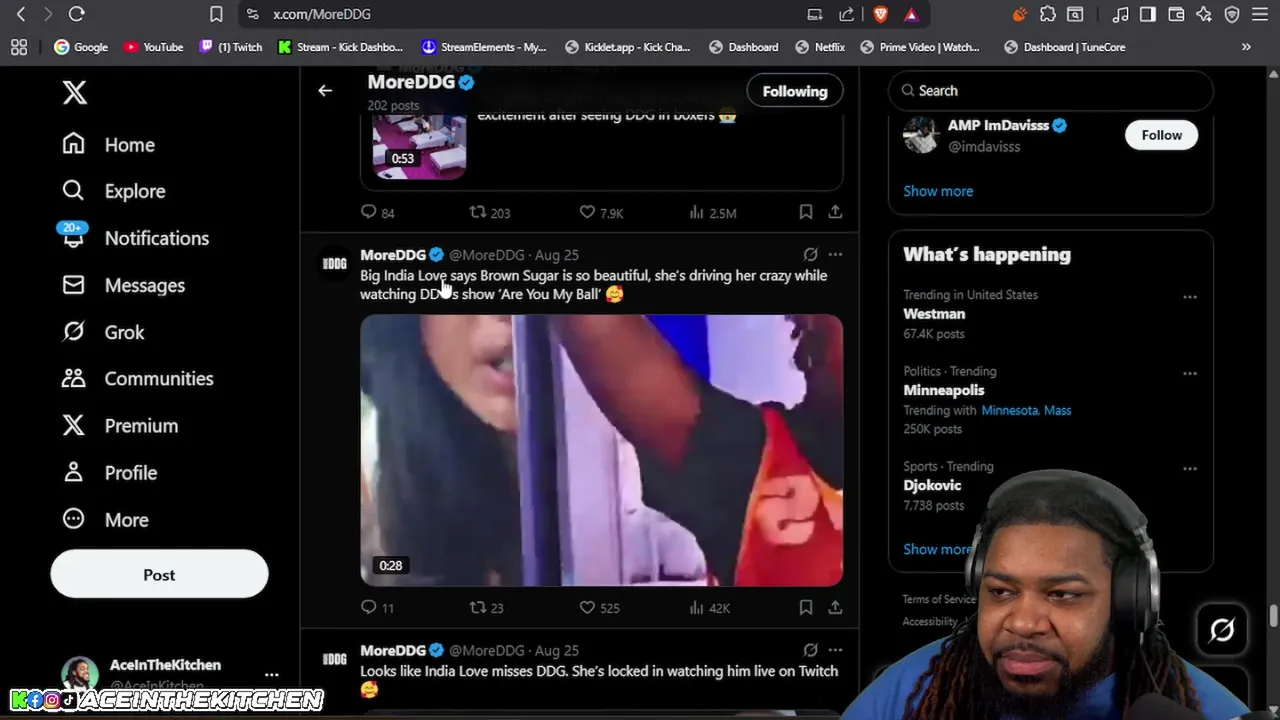Image resolution: width=1280 pixels, height=720 pixels.
Task: Expand hidden bookmarks overflow chevron
Action: click(1246, 47)
